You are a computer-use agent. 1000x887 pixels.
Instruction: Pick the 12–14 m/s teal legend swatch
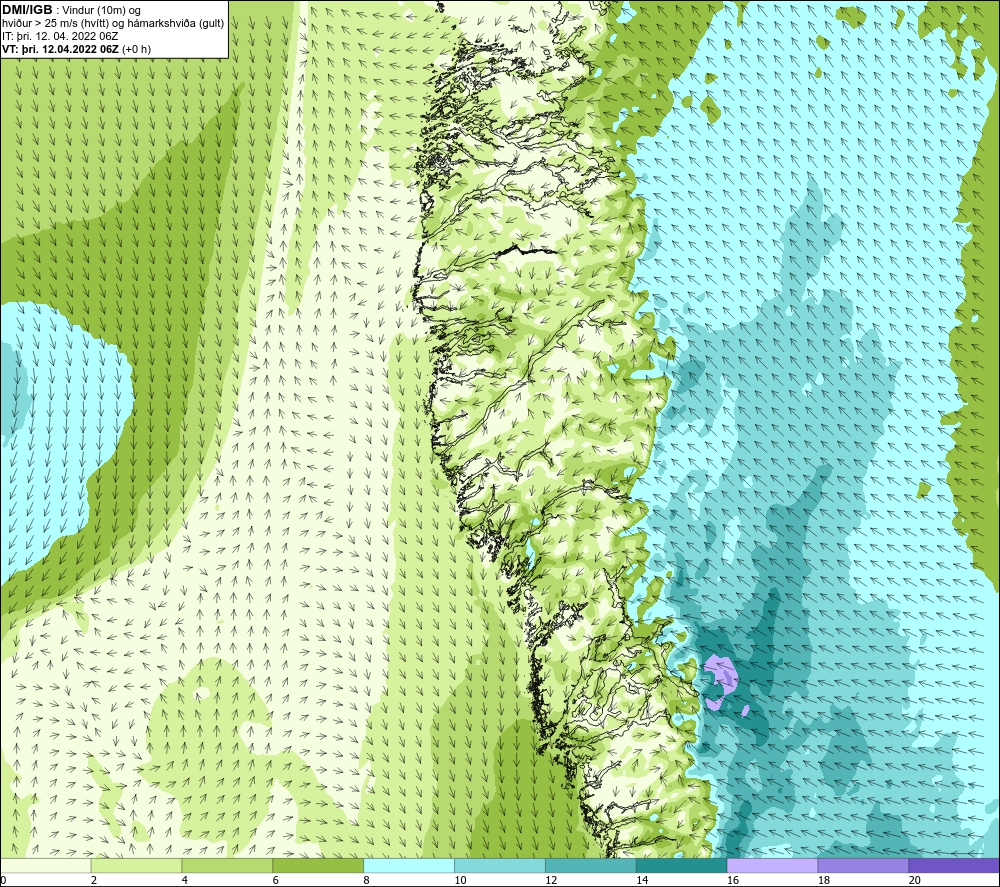click(x=591, y=865)
